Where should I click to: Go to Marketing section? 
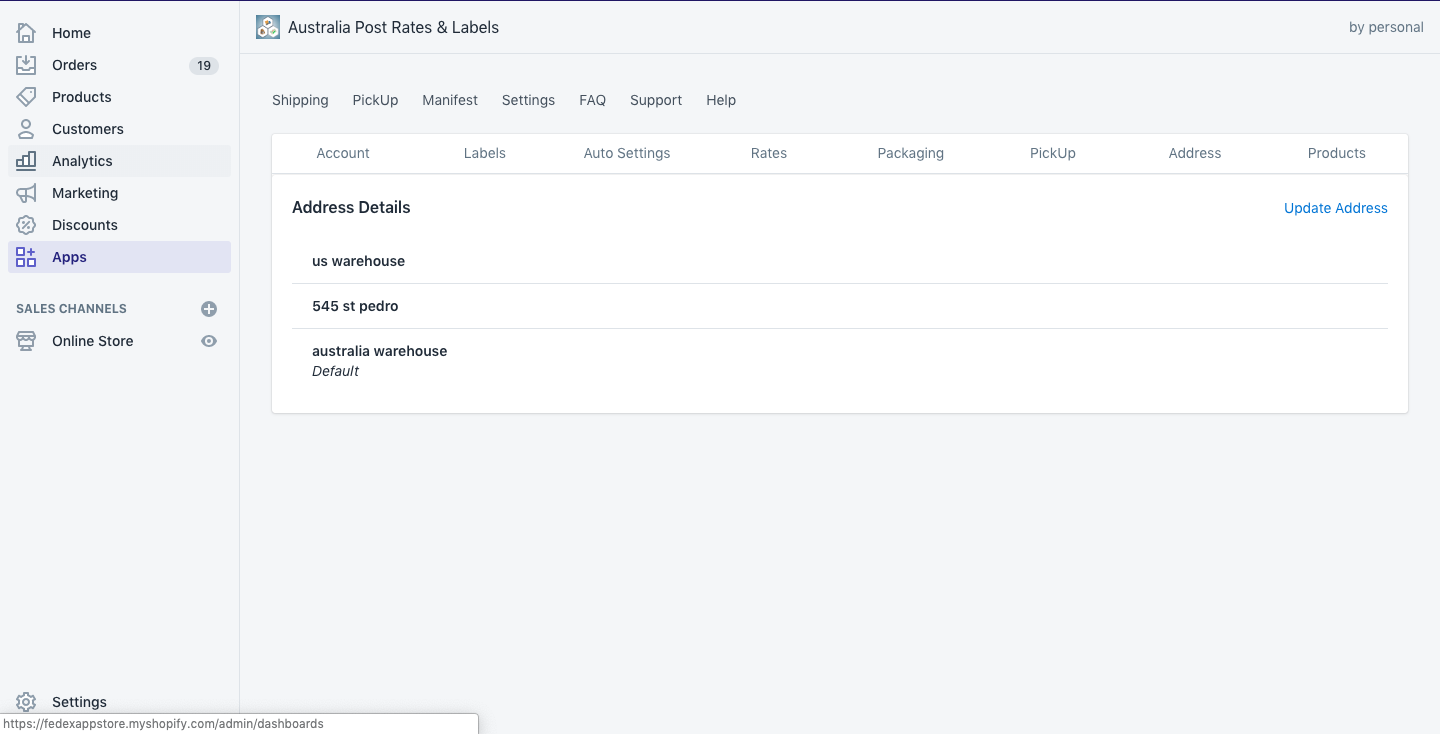tap(84, 193)
